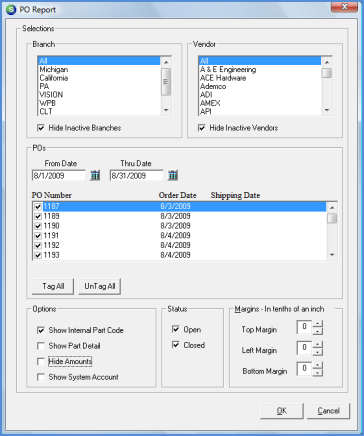
Task: Decrease the Top Margin value
Action: point(318,331)
